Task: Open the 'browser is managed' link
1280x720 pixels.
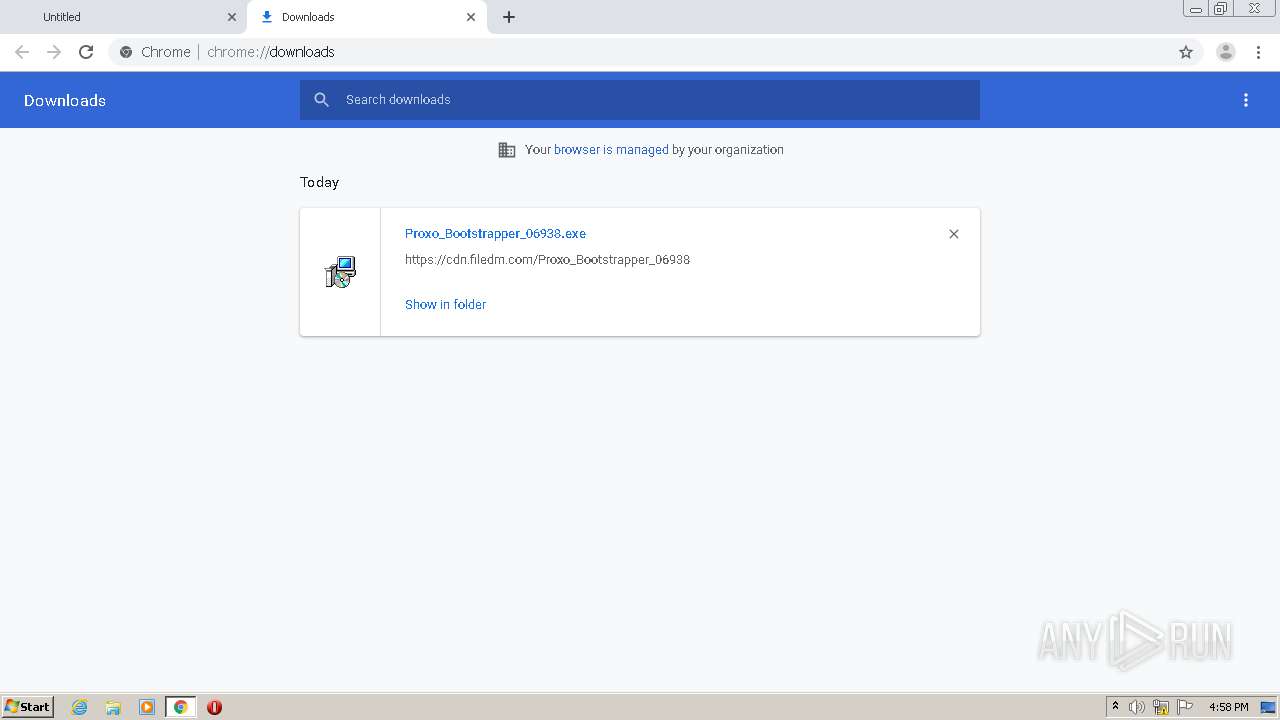Action: (x=611, y=150)
